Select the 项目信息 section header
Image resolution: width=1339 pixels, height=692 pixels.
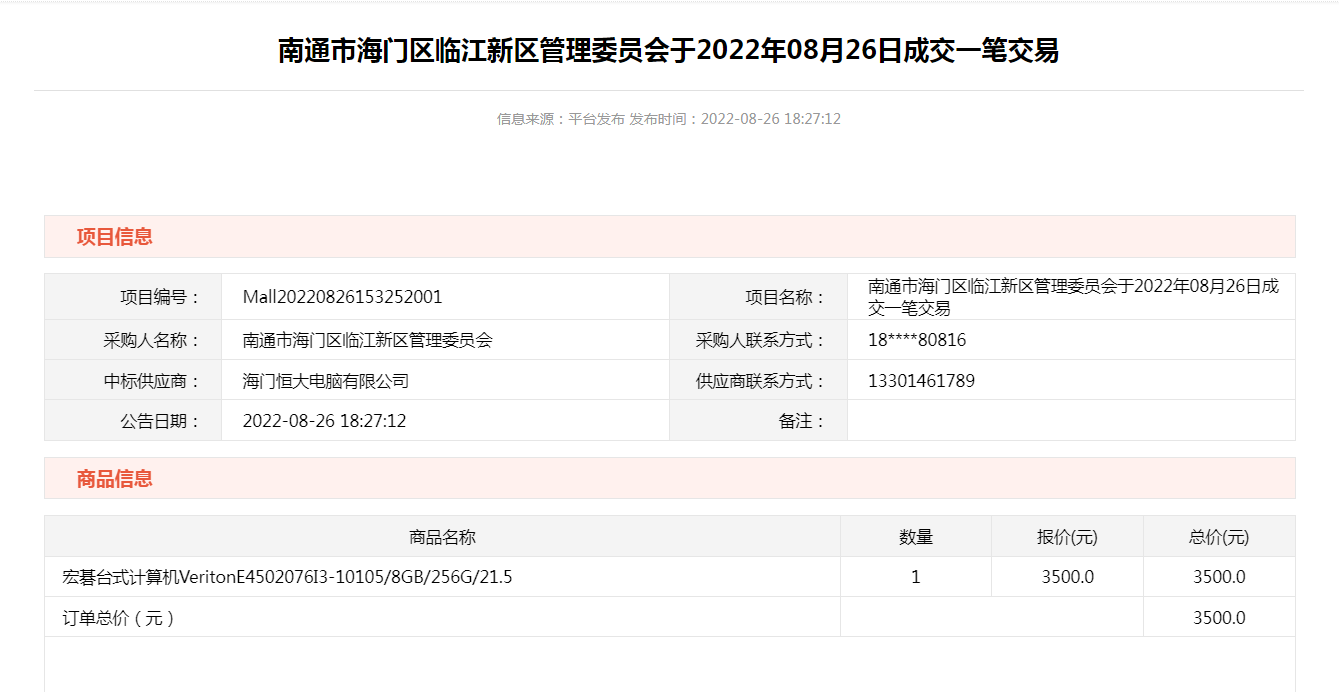(x=115, y=237)
